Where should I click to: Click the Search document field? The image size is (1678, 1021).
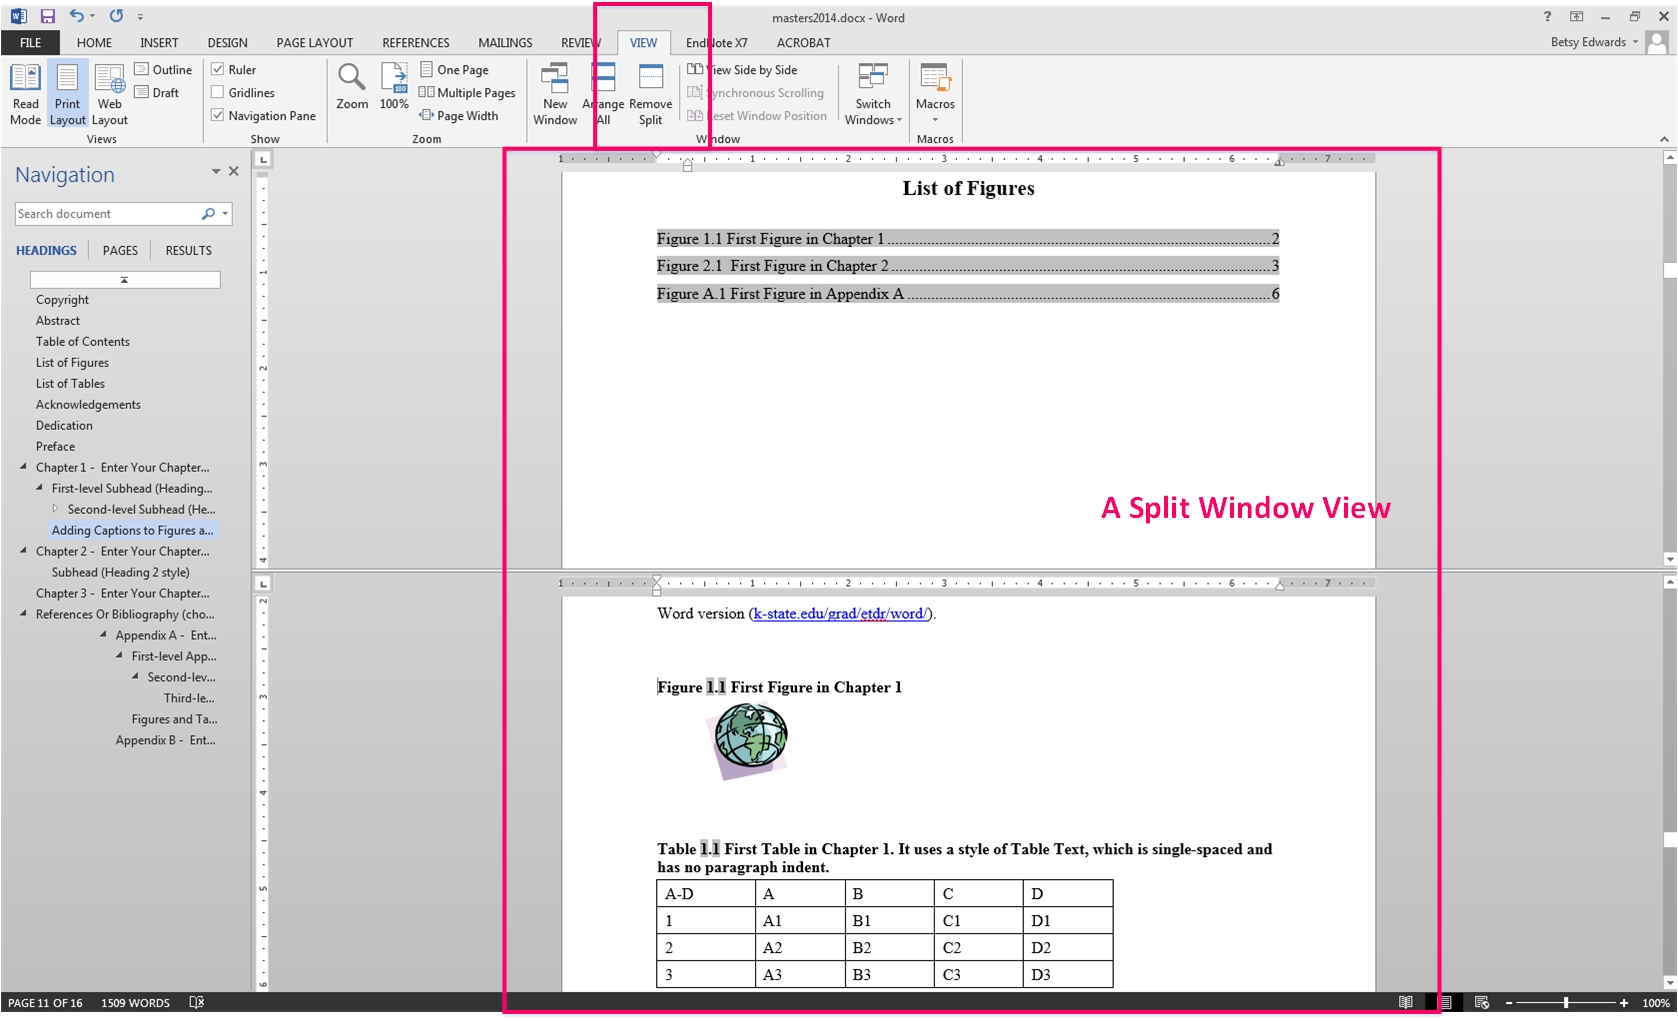coord(108,214)
